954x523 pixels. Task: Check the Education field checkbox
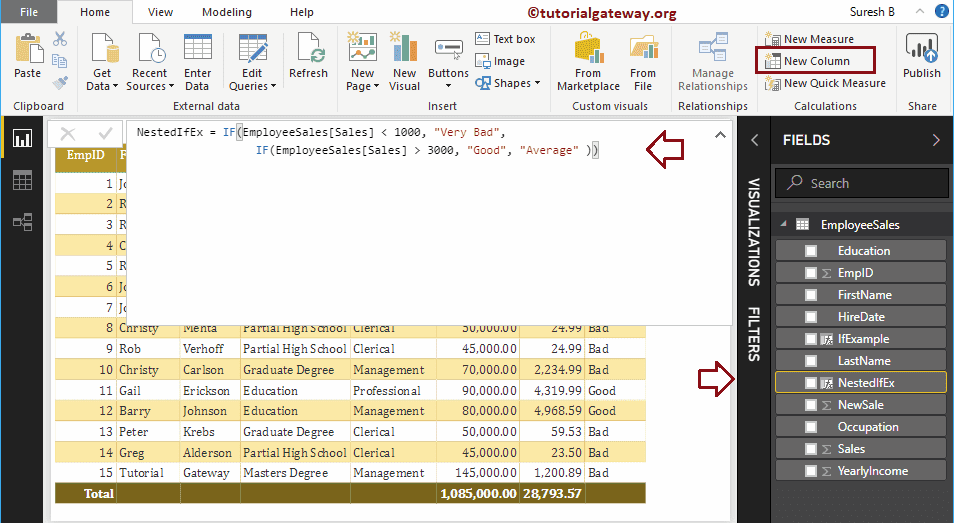[x=811, y=251]
